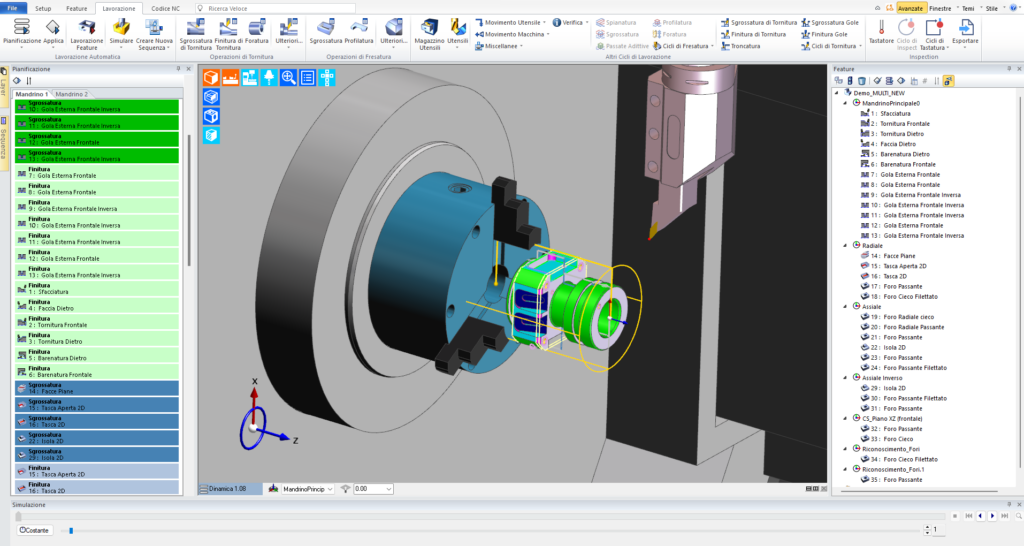Select operation Sgrossatura 14: Facce Piane
This screenshot has width=1024, height=546.
97,388
